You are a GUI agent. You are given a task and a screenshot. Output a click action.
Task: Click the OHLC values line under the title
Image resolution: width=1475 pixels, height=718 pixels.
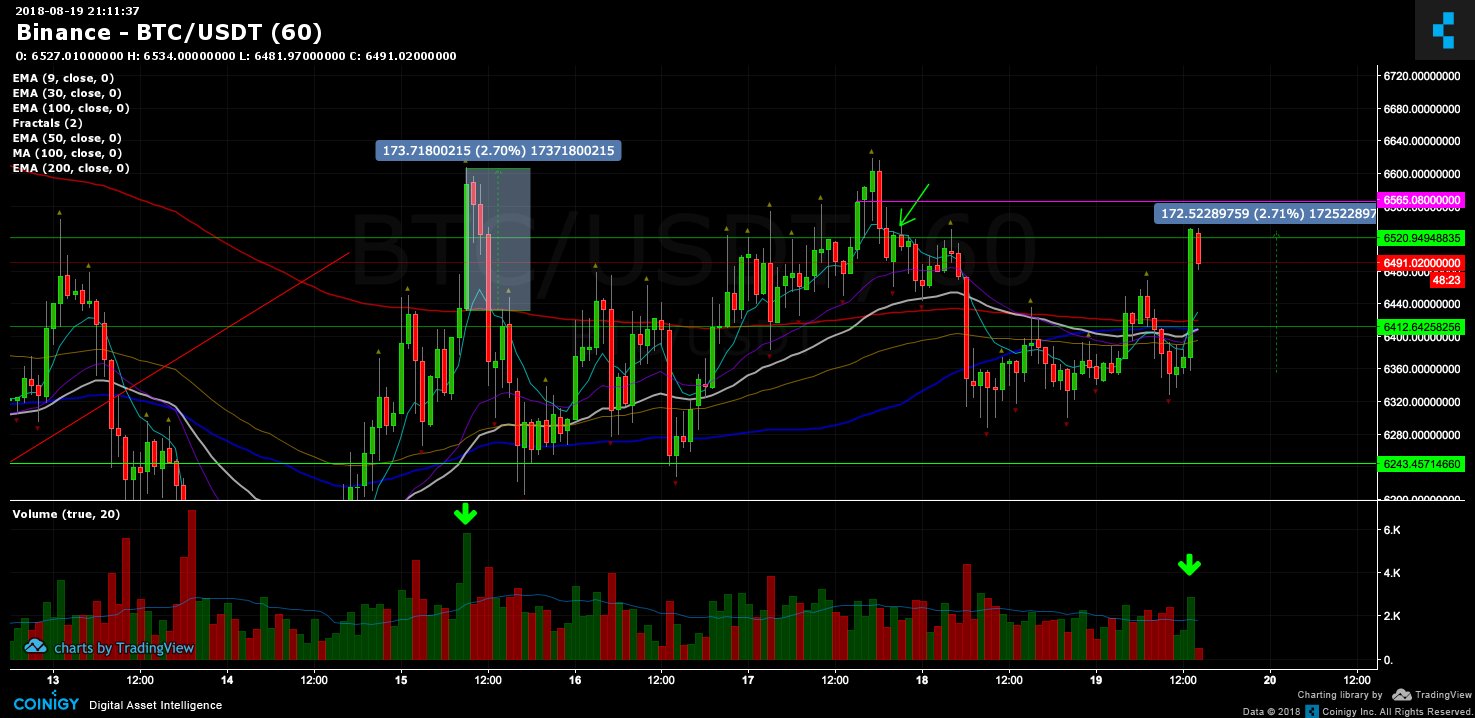(x=237, y=56)
